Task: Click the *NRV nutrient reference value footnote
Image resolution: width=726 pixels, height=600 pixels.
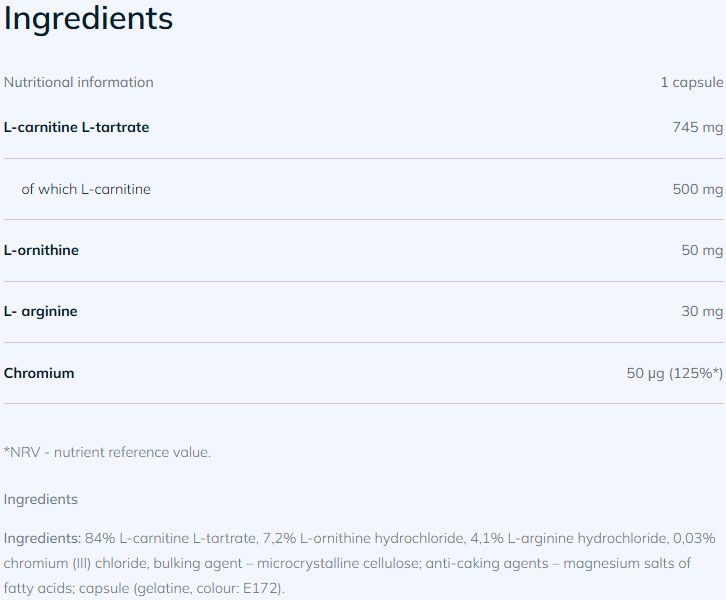Action: click(108, 452)
